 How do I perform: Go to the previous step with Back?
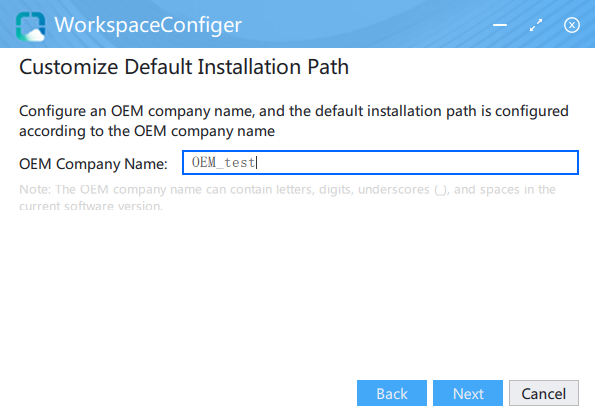point(392,393)
